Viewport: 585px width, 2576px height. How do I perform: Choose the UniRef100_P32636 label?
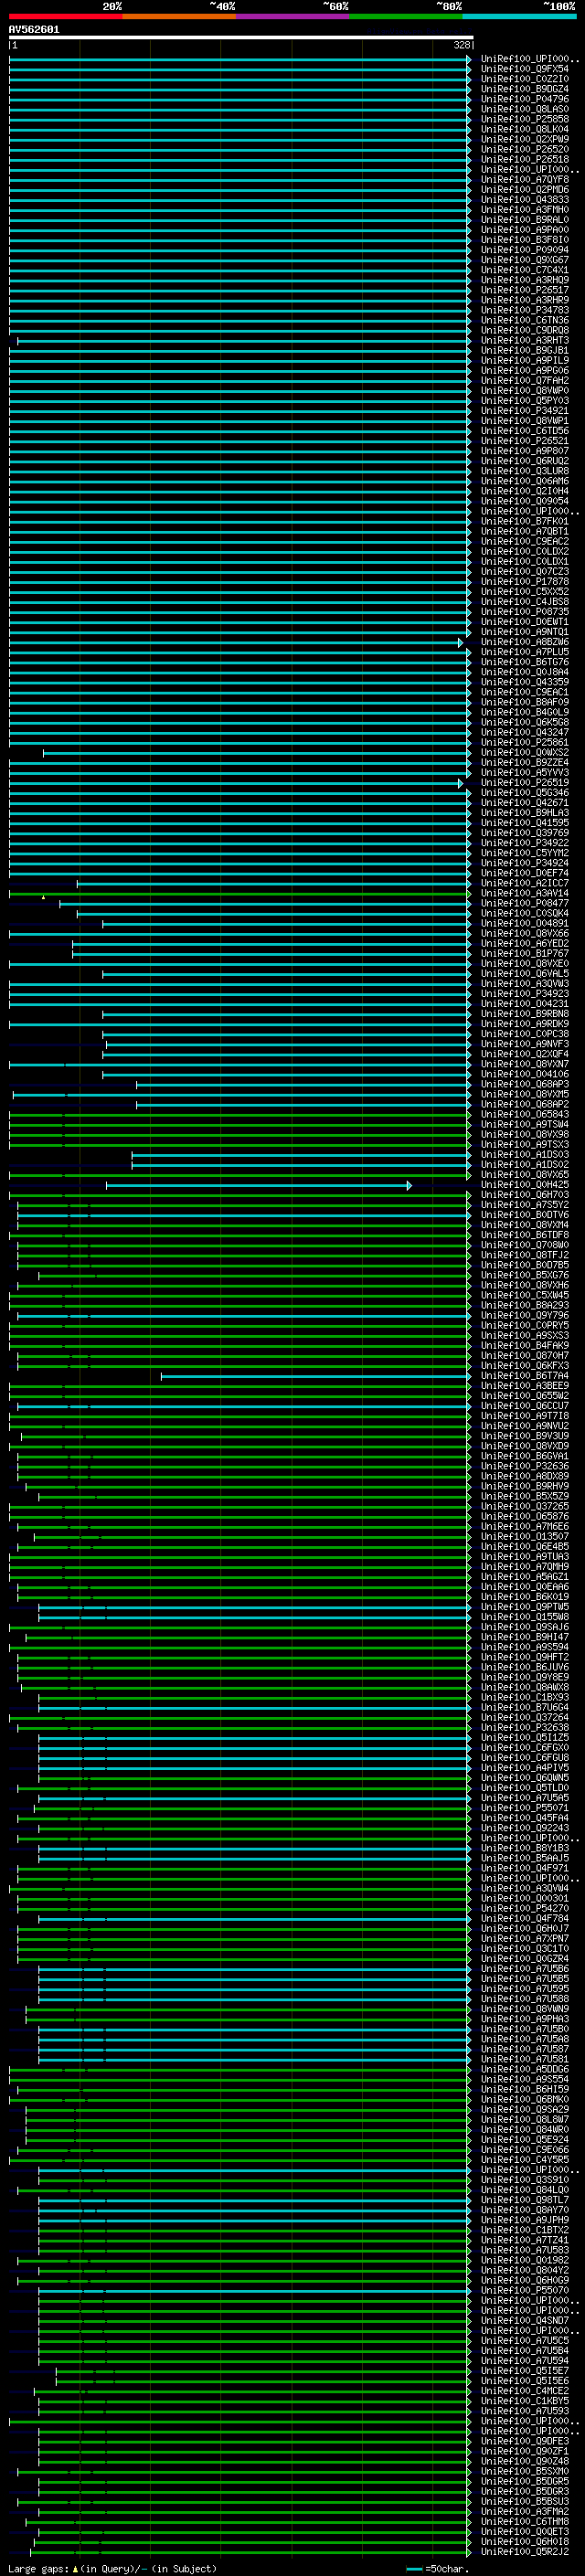tap(525, 1467)
